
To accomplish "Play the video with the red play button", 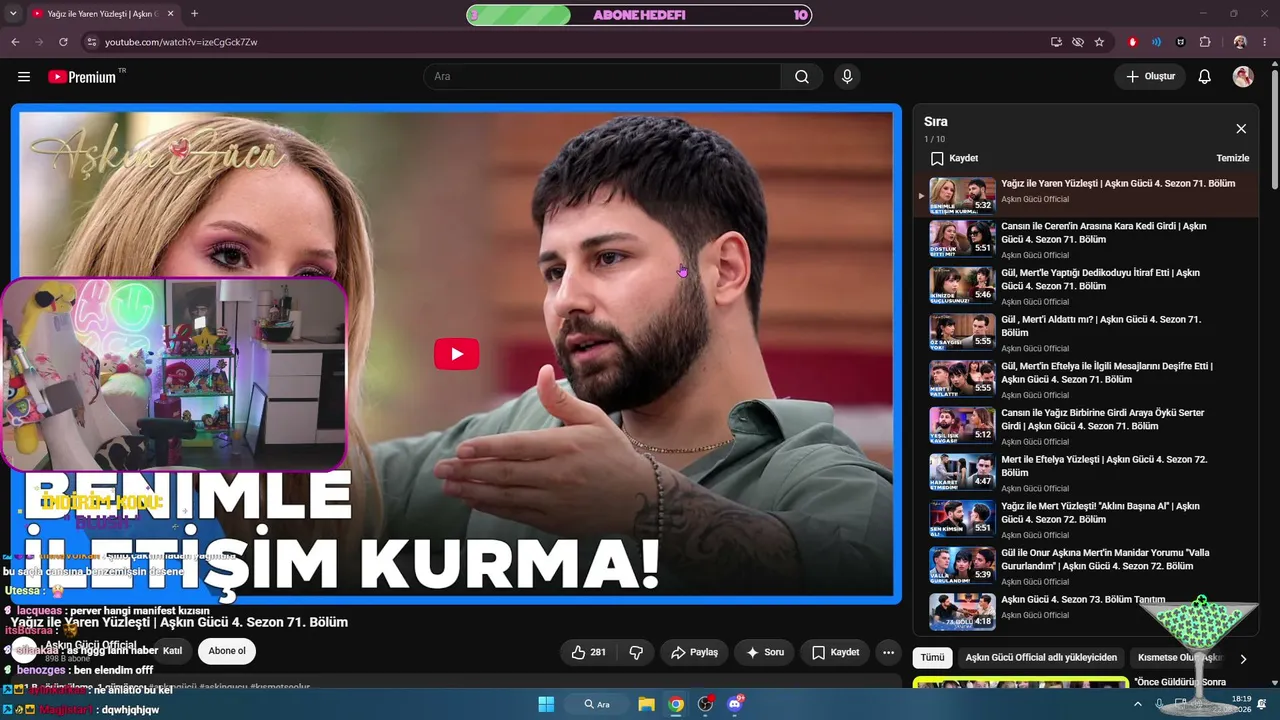I will pyautogui.click(x=456, y=354).
